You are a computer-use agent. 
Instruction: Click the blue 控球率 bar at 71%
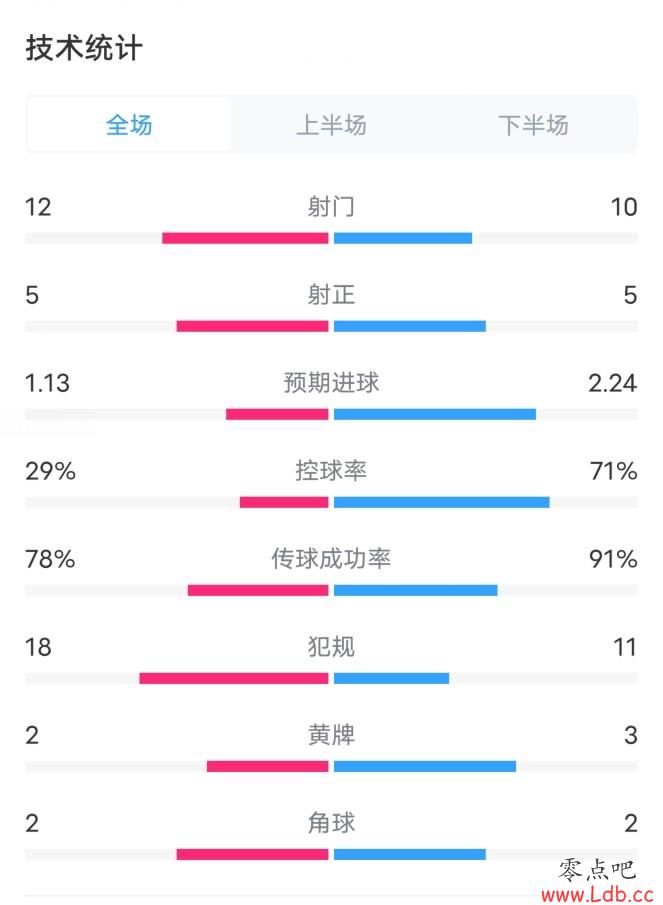[x=442, y=502]
